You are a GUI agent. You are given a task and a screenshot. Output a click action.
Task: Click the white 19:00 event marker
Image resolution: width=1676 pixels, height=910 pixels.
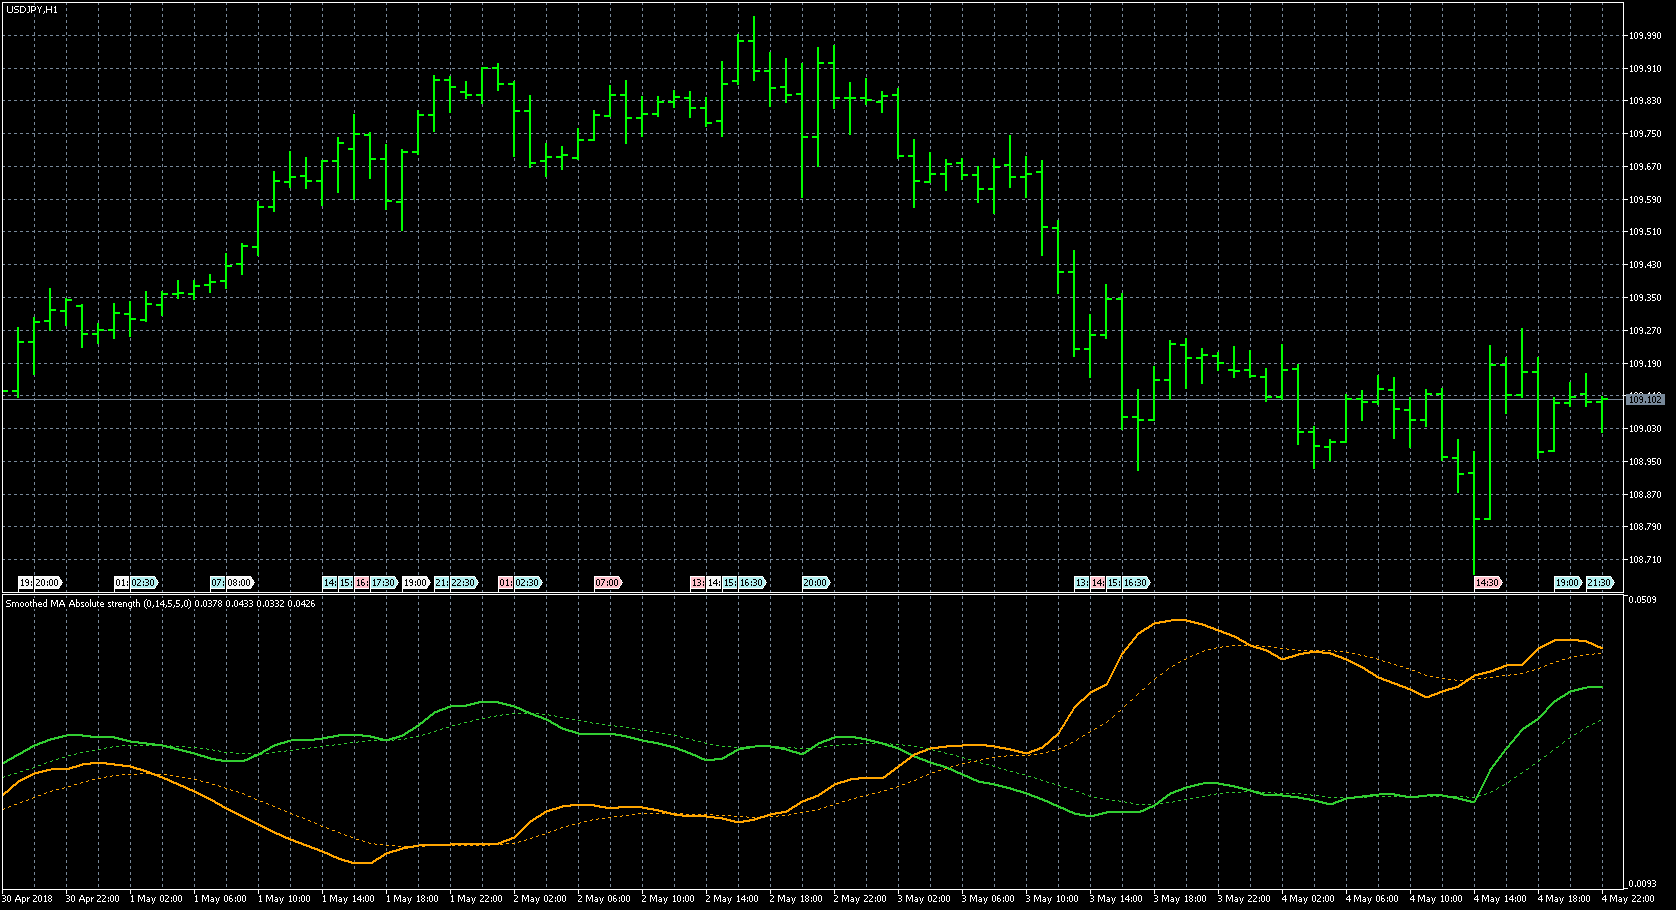[x=416, y=583]
